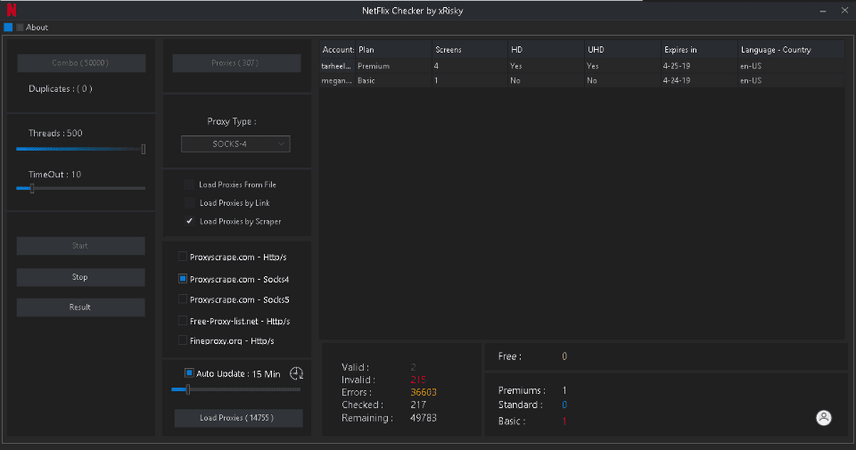
Task: Click the UHD column header
Action: [623, 50]
